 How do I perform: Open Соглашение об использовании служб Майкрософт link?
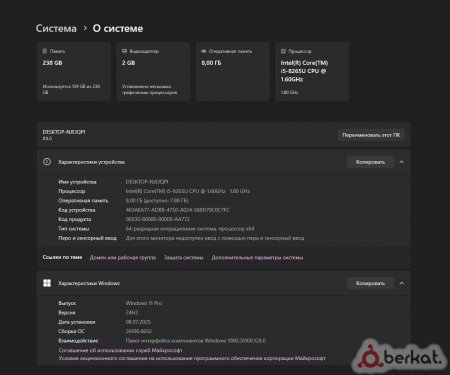[x=121, y=350]
